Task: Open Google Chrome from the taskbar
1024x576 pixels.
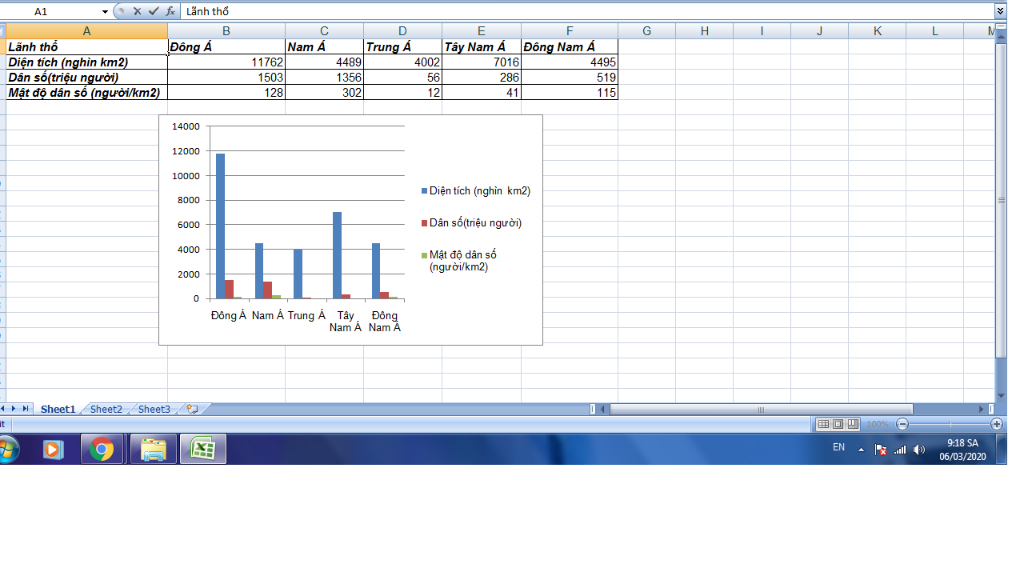Action: pyautogui.click(x=101, y=450)
